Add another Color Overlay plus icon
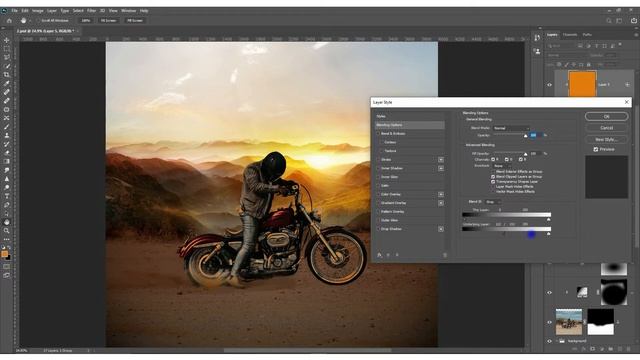Viewport: 640px width, 360px height. [x=441, y=194]
